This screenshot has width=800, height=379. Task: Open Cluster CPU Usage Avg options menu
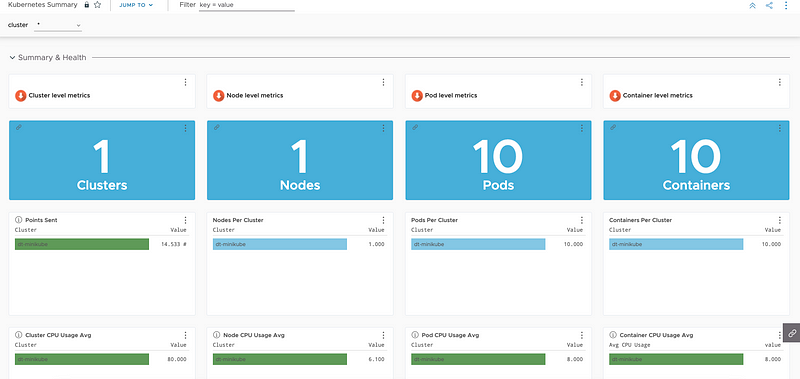[x=186, y=336]
